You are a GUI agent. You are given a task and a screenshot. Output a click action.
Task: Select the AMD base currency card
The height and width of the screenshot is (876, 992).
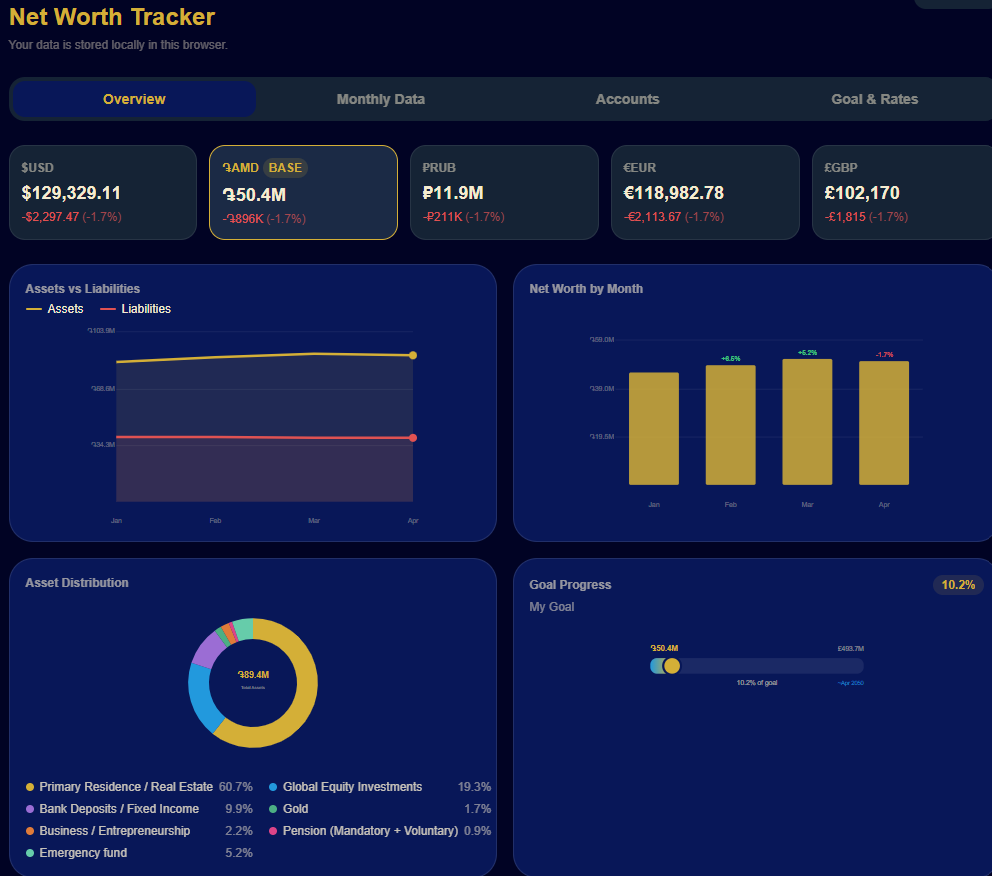tap(303, 192)
